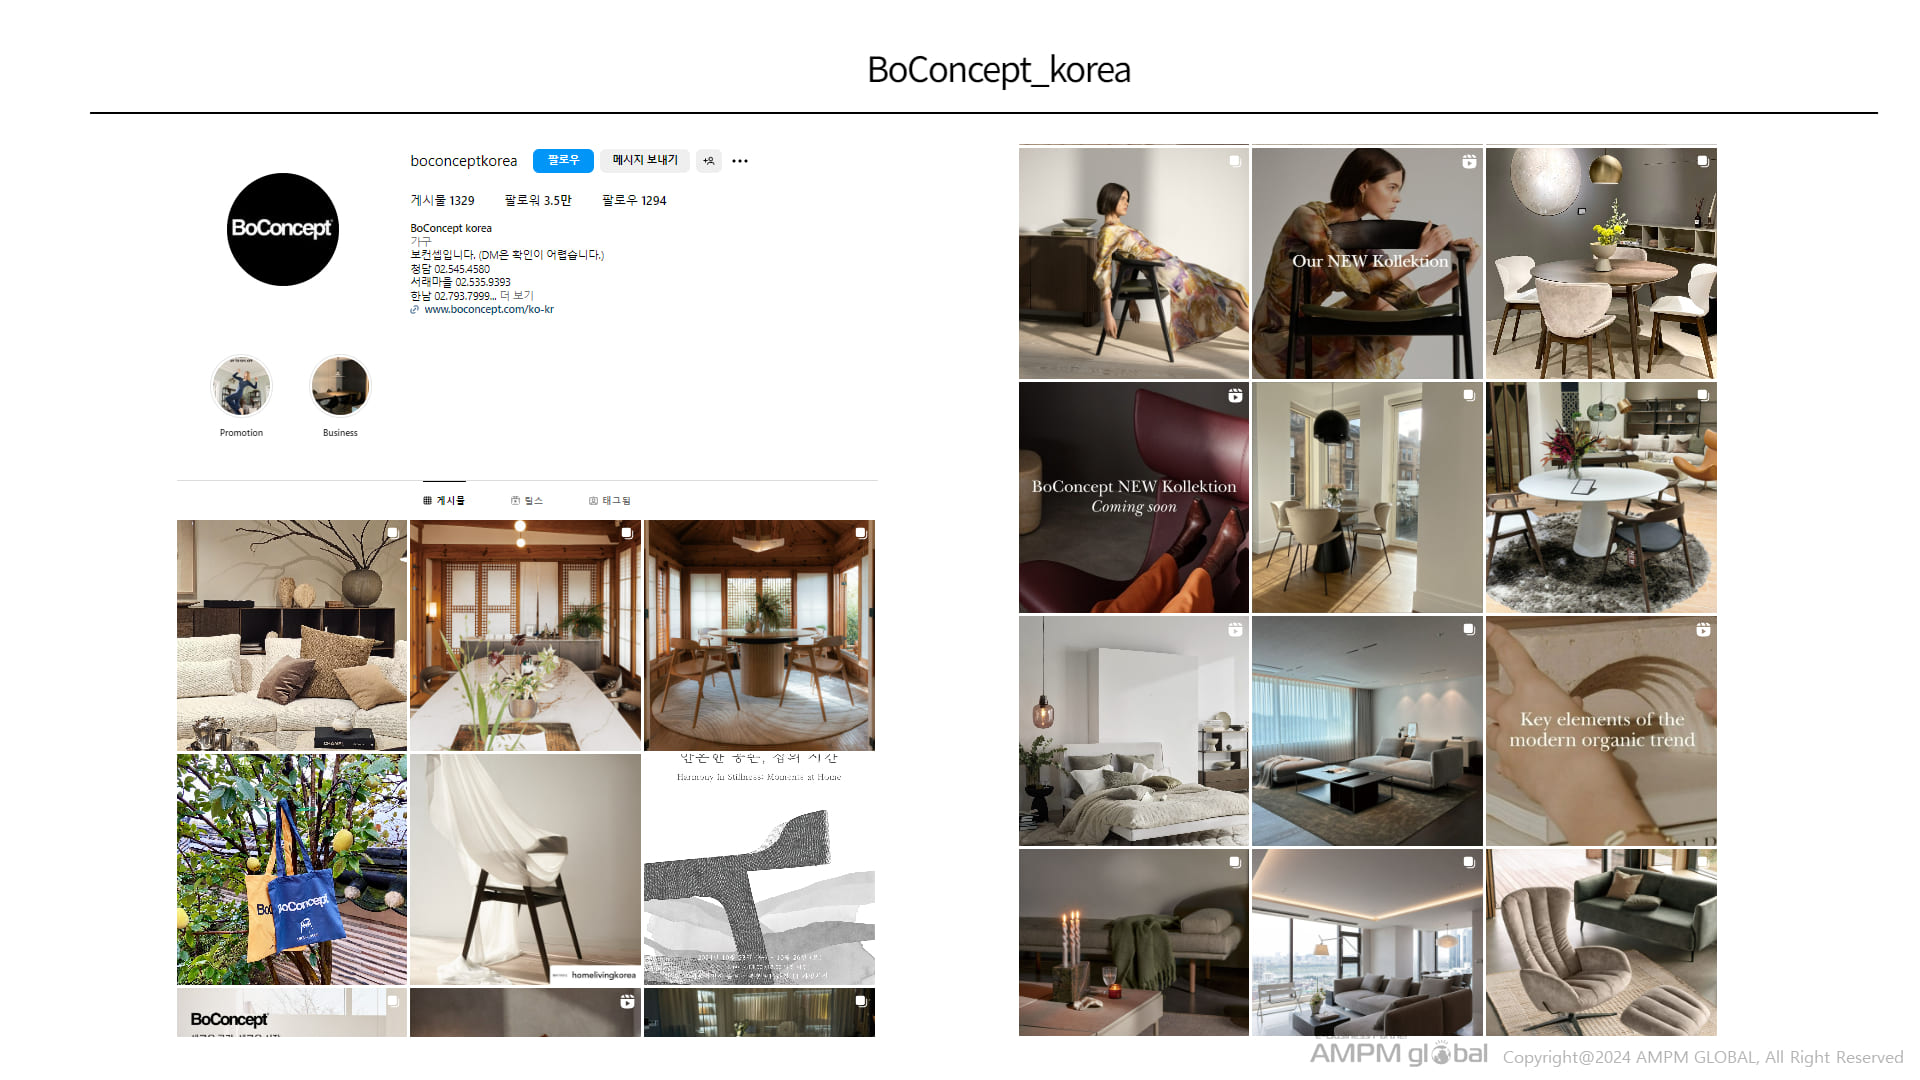Open the three-dot more options menu
Viewport: 1920px width, 1080px height.
tap(740, 161)
